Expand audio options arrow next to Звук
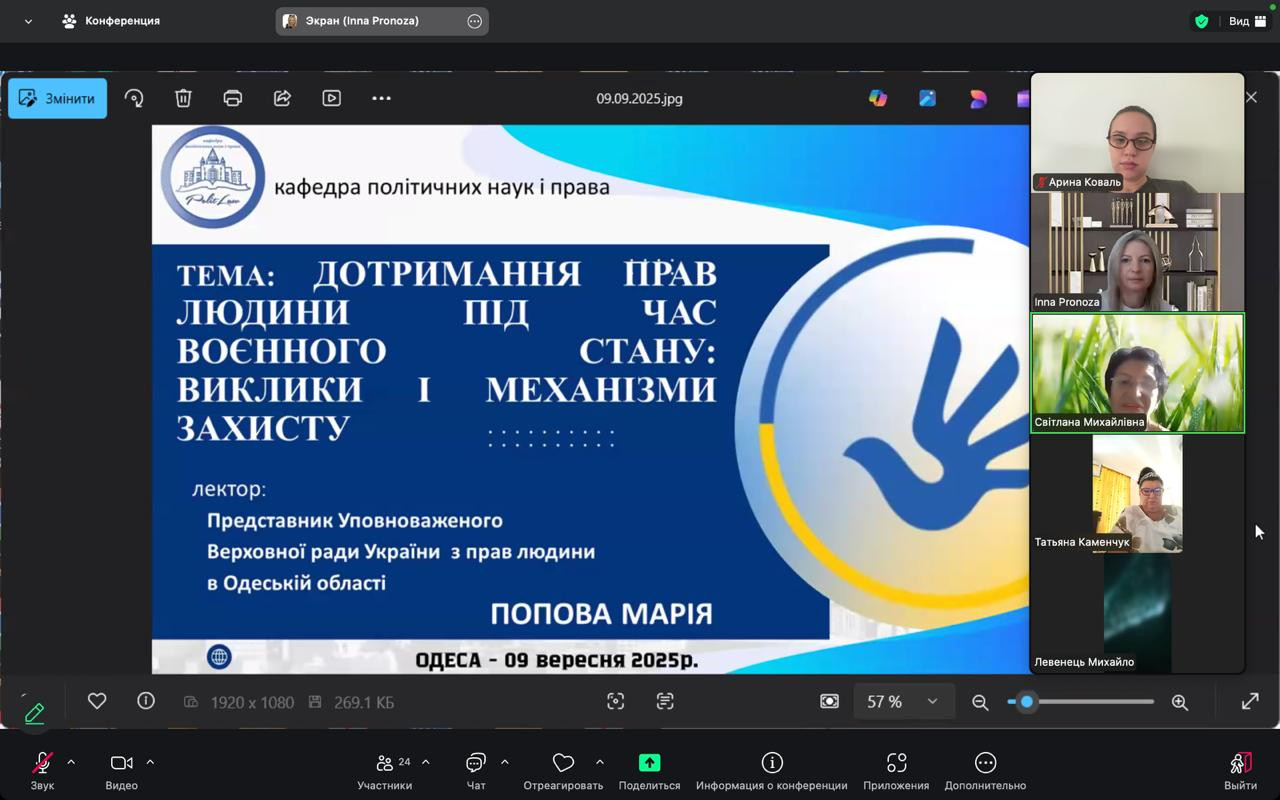The height and width of the screenshot is (800, 1280). 71,762
